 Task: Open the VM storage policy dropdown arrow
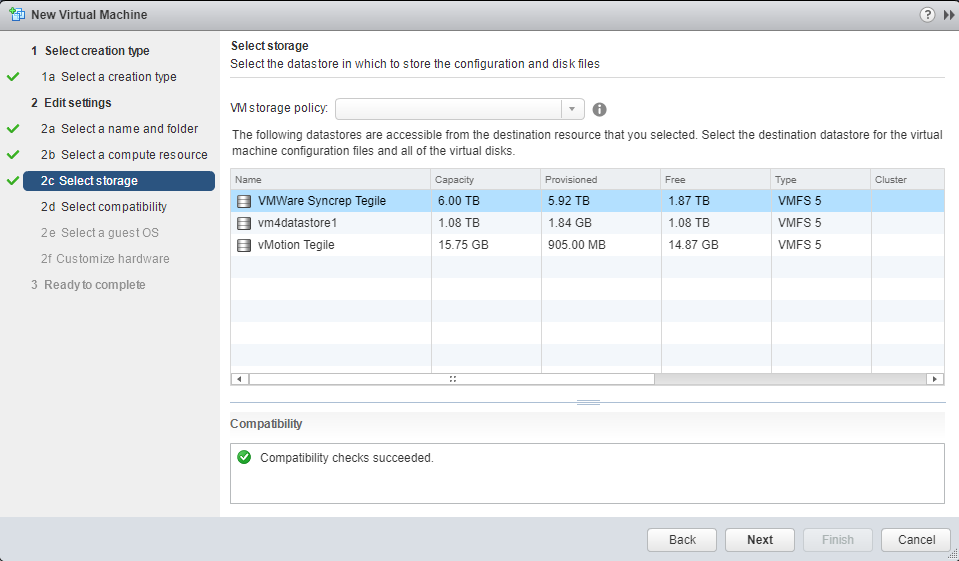572,109
